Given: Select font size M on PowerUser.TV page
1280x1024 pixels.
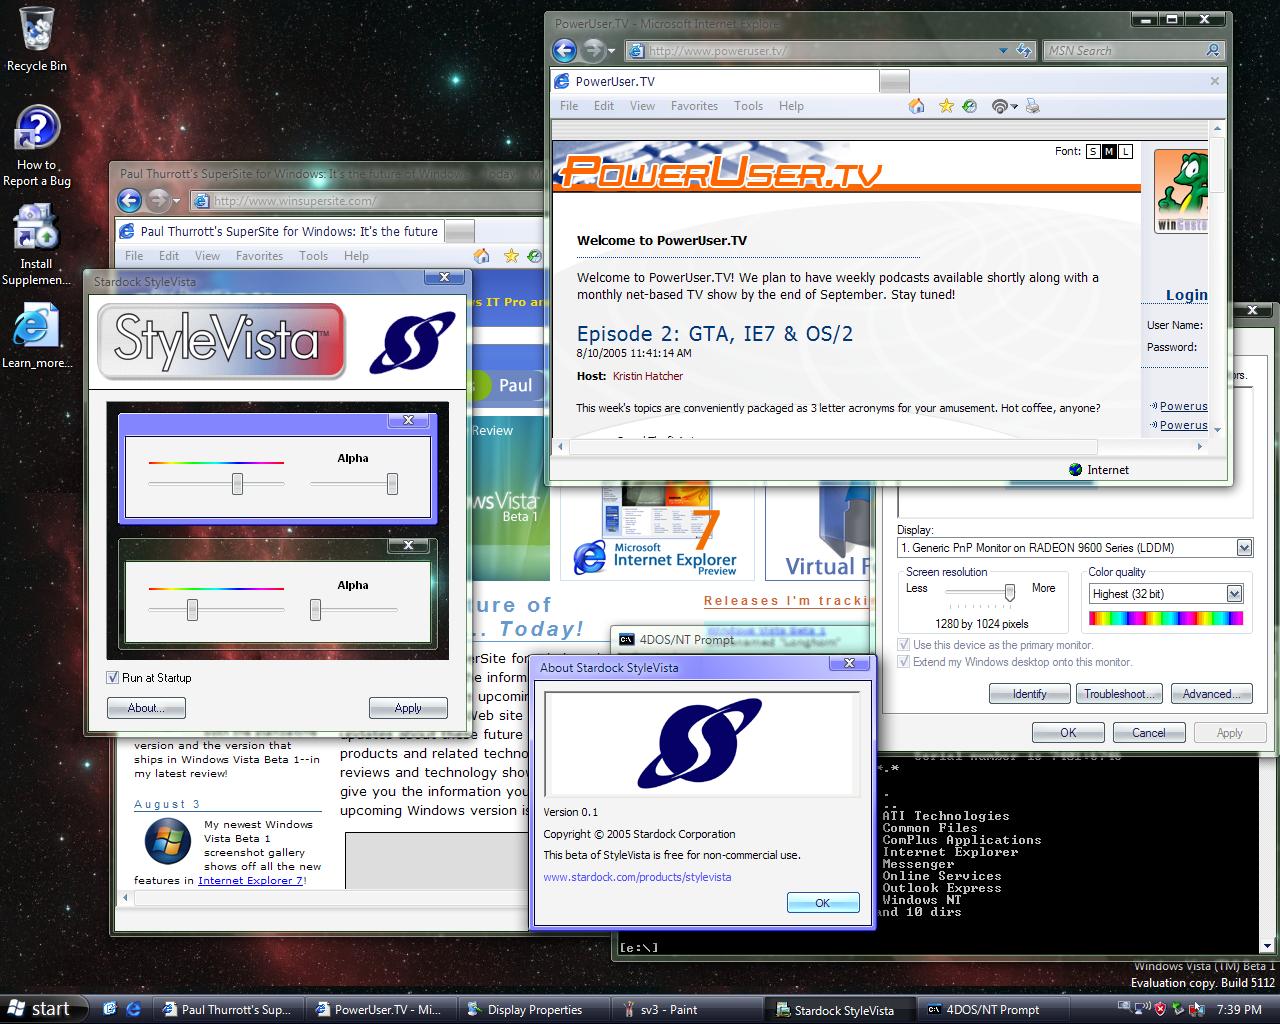Looking at the screenshot, I should pyautogui.click(x=1109, y=152).
